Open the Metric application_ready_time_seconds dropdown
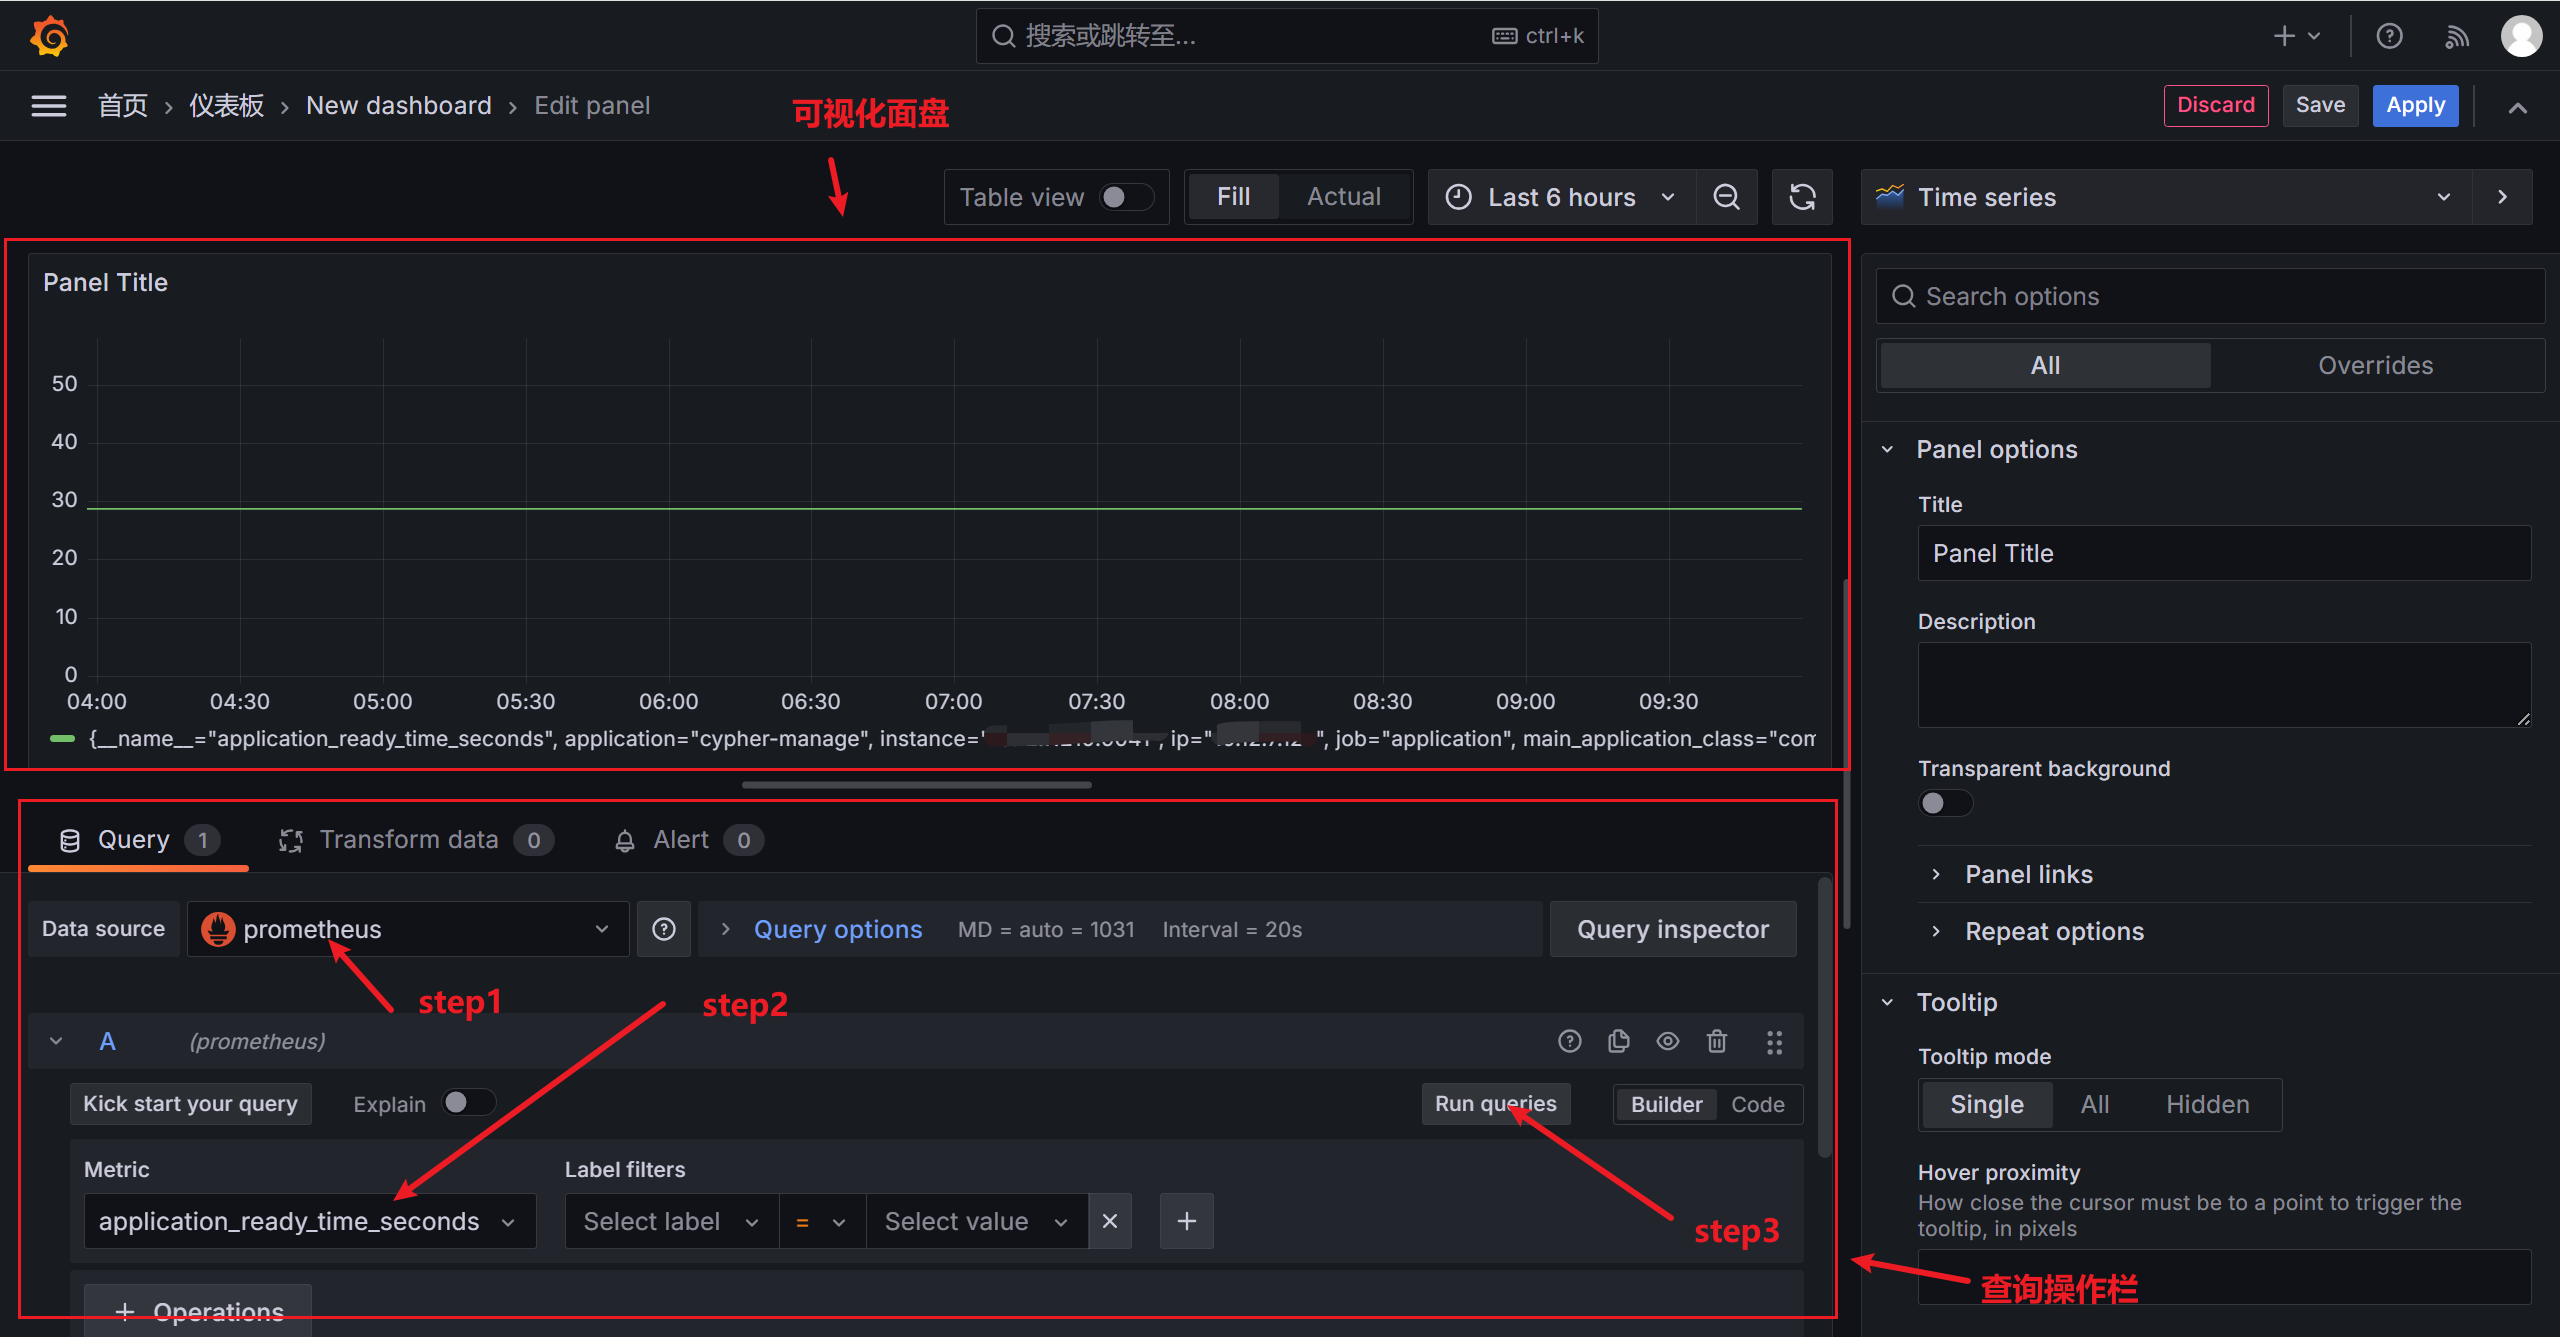The height and width of the screenshot is (1337, 2560). coord(310,1221)
